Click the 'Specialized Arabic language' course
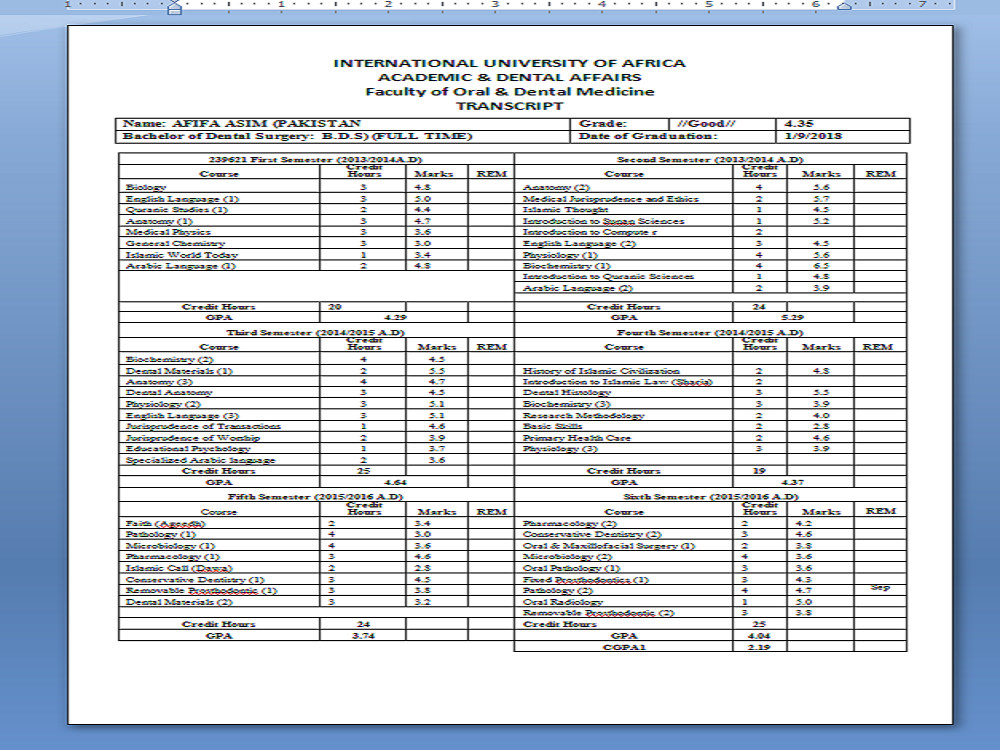1000x750 pixels. [200, 460]
